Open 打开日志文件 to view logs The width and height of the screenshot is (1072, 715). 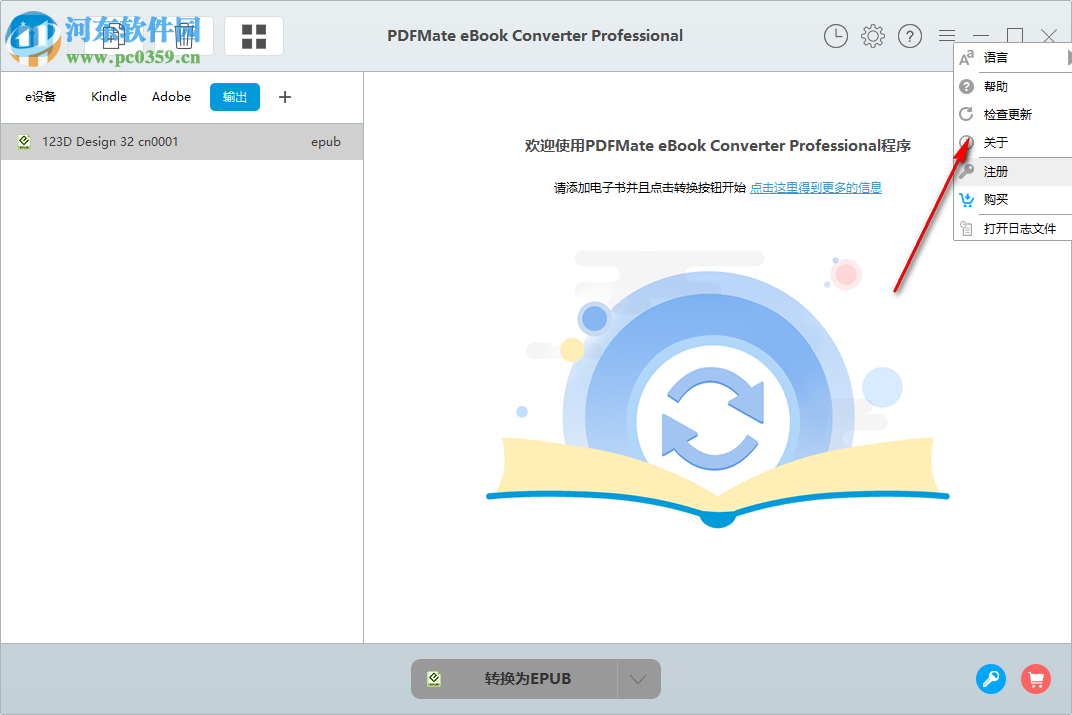[x=1010, y=228]
